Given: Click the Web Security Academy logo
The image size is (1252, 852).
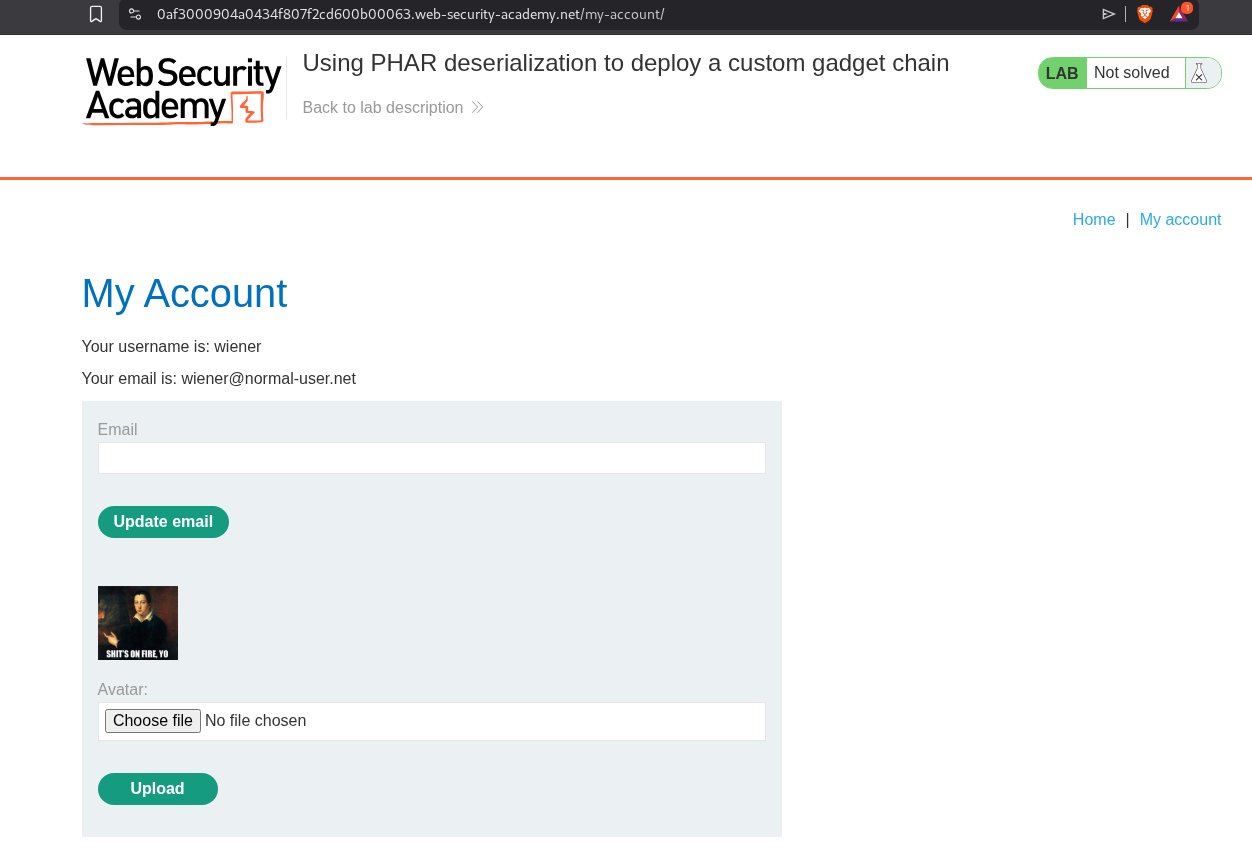Looking at the screenshot, I should point(182,90).
